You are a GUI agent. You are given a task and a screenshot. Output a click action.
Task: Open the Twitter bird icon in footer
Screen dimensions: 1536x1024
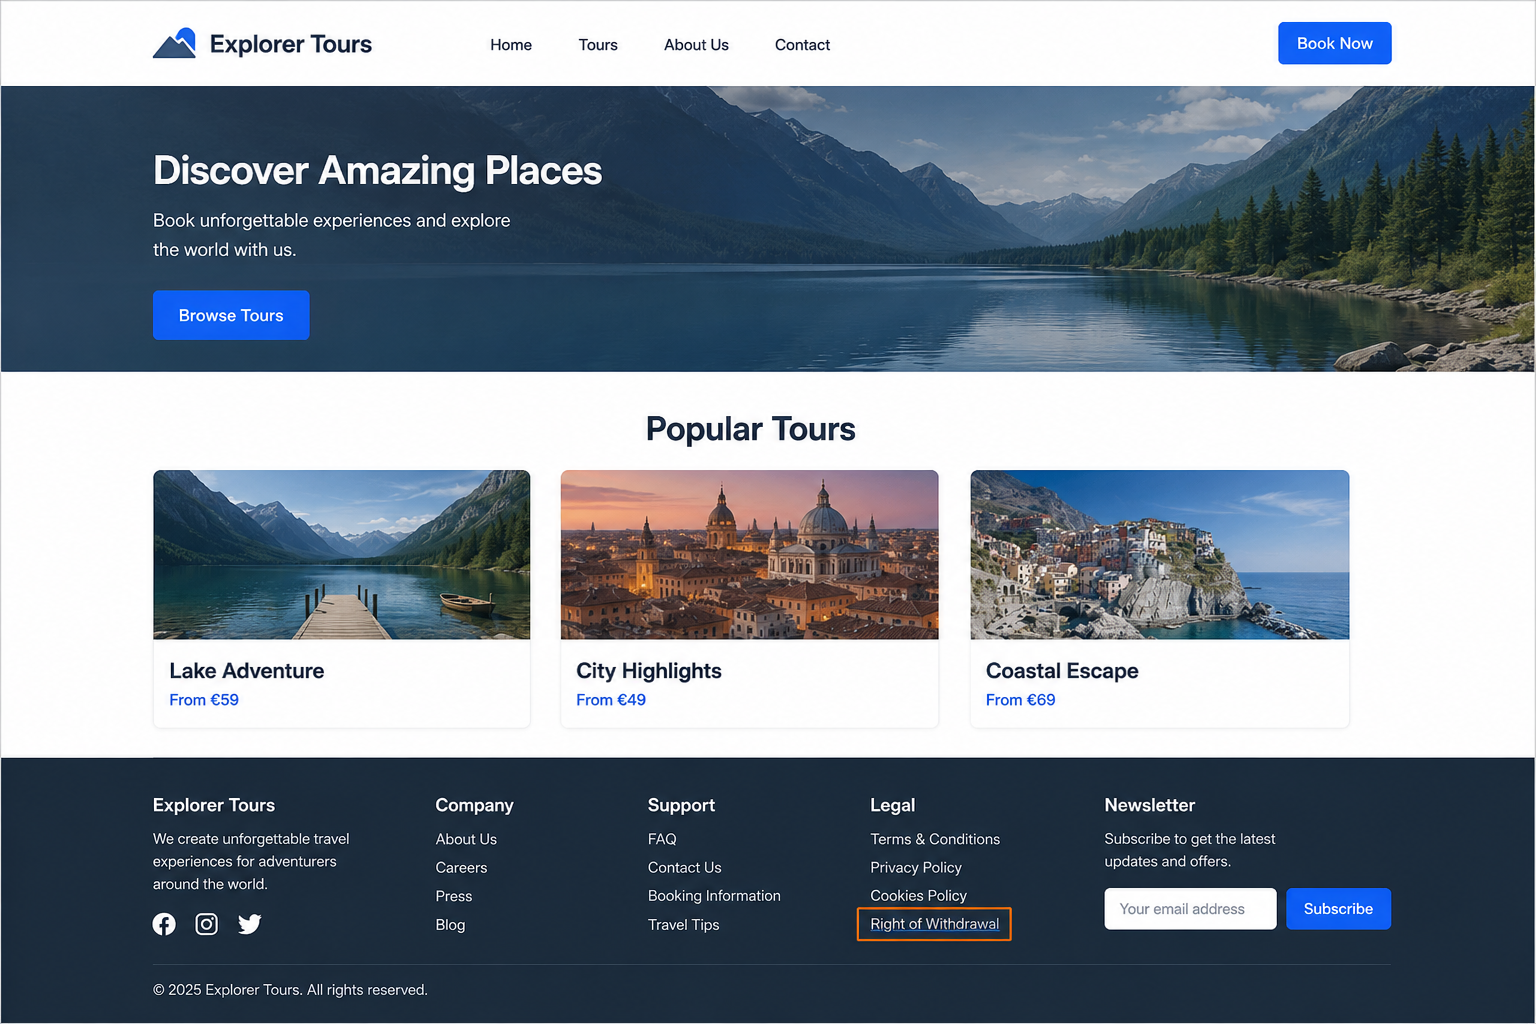250,924
